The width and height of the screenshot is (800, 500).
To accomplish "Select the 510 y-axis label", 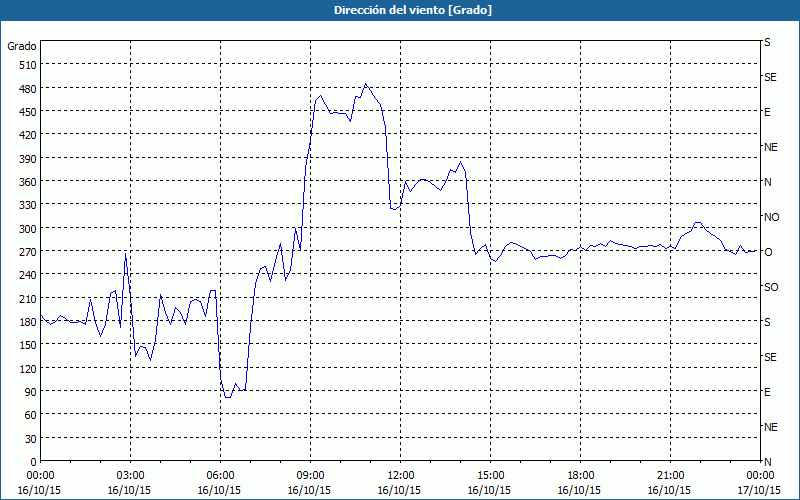I will tap(28, 65).
